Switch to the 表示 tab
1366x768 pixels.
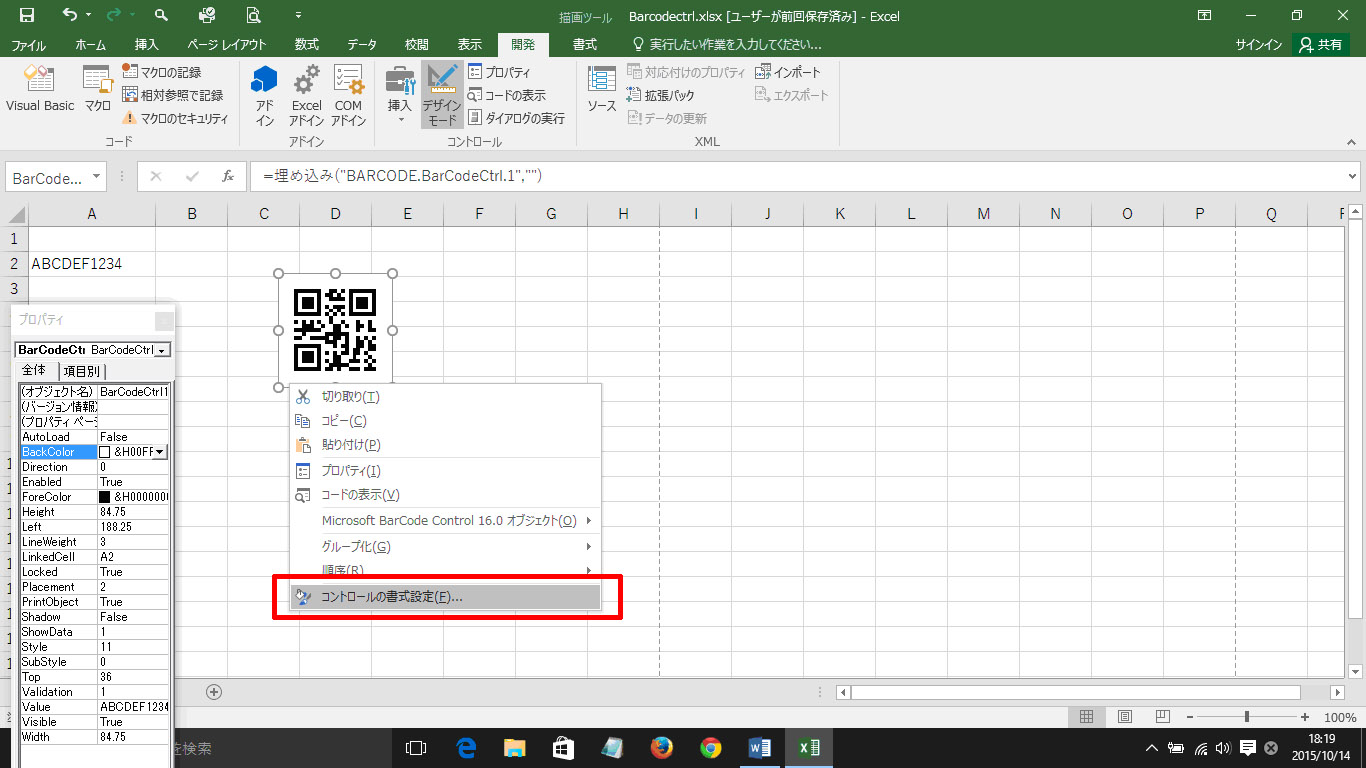point(470,45)
